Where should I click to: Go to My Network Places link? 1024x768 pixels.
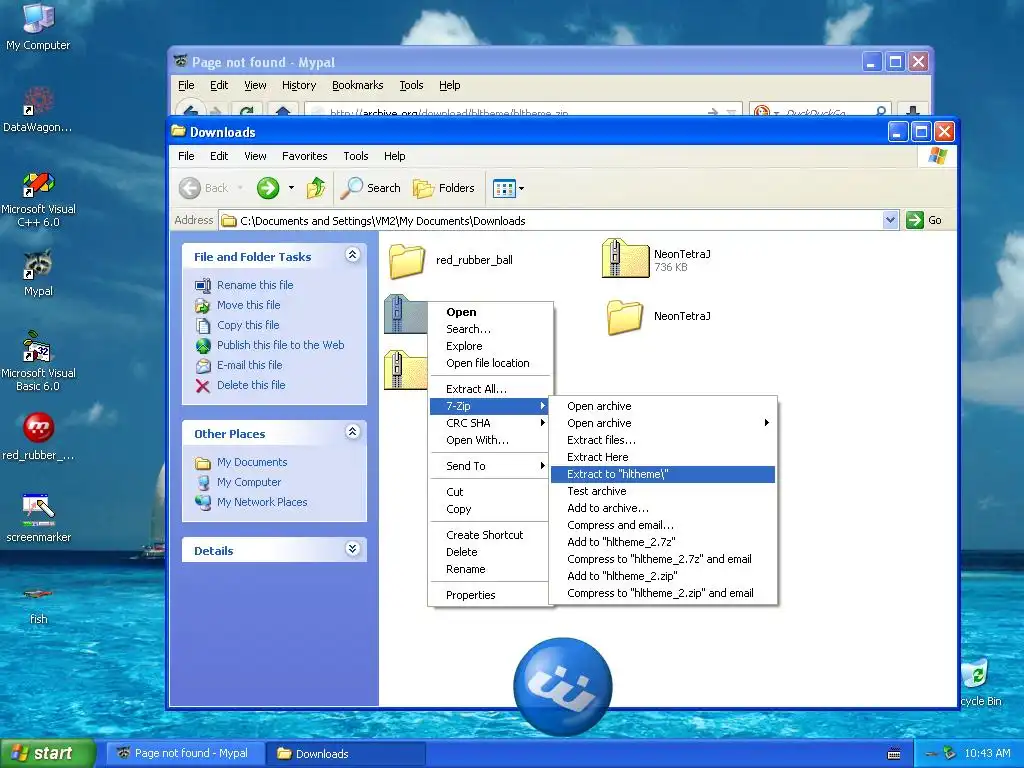(x=262, y=502)
